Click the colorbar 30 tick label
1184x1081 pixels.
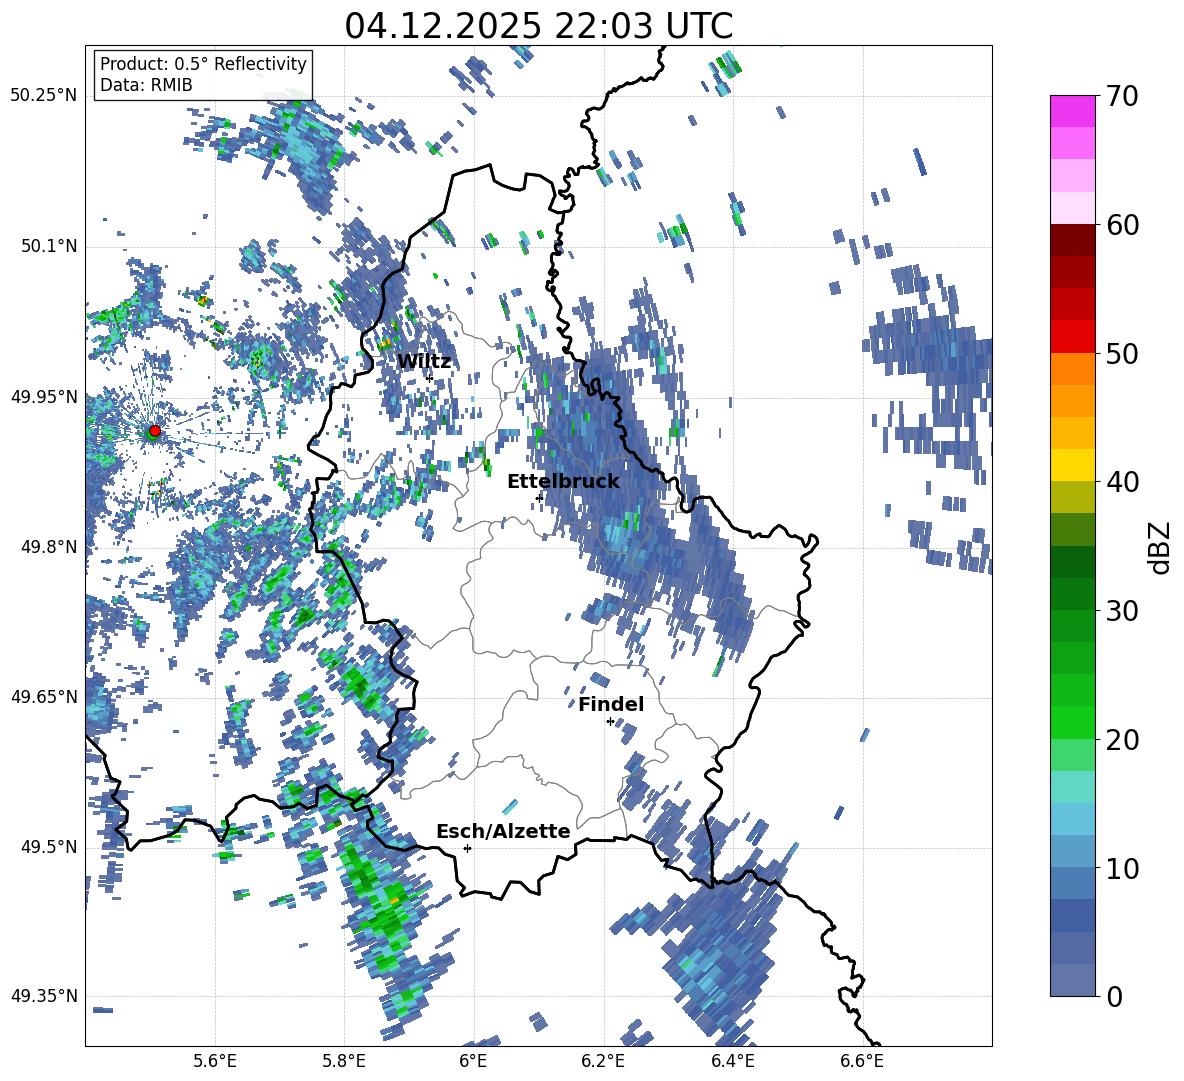click(1122, 611)
